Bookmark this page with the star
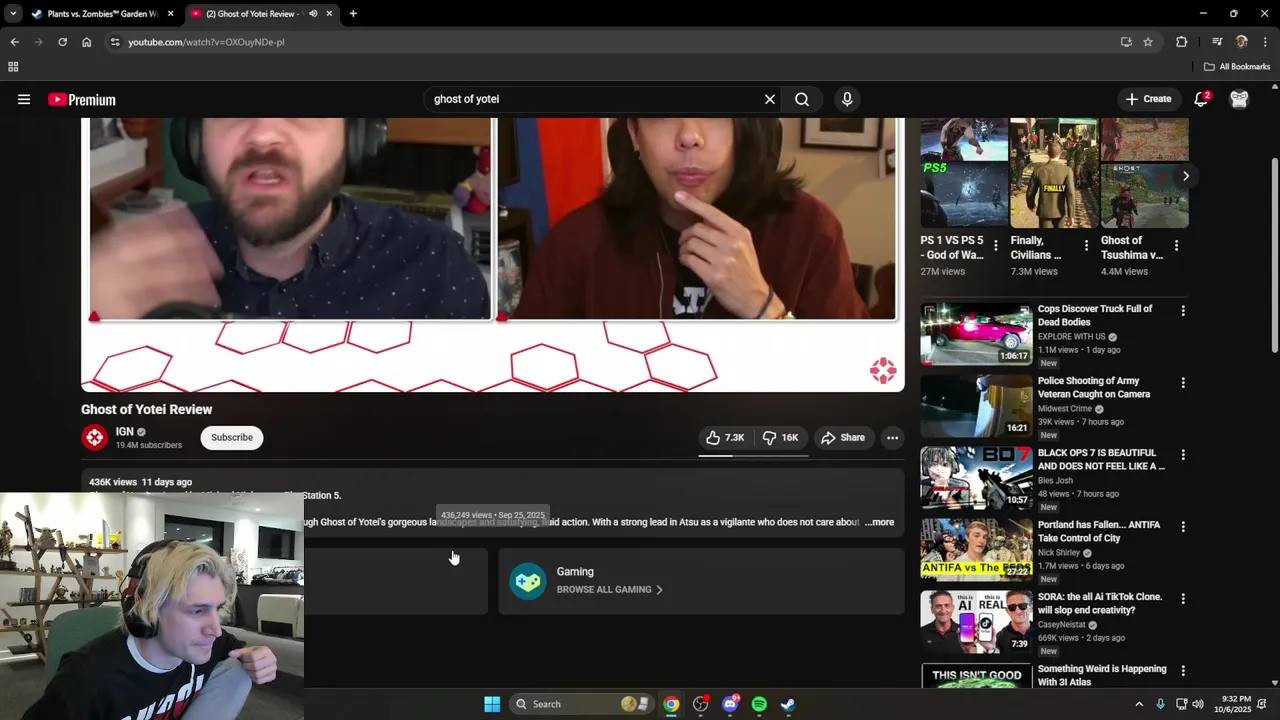The height and width of the screenshot is (720, 1280). 1148,42
